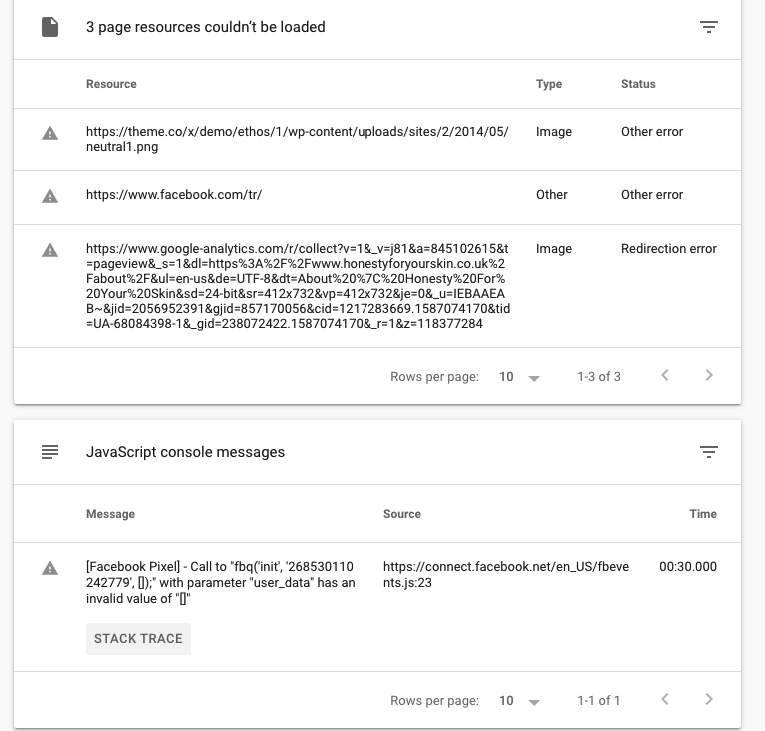
Task: Open rows per page dropdown in console messages table
Action: 520,701
